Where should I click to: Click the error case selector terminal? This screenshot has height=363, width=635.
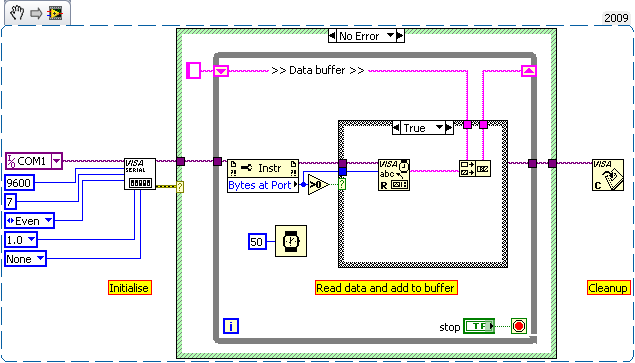click(x=180, y=186)
